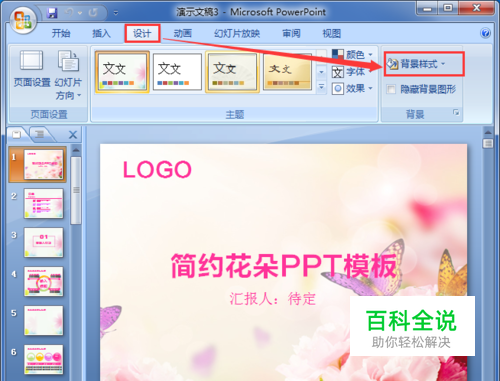Viewport: 500px width, 381px height.
Task: Open the 背景 group dialog launcher
Action: pos(456,113)
